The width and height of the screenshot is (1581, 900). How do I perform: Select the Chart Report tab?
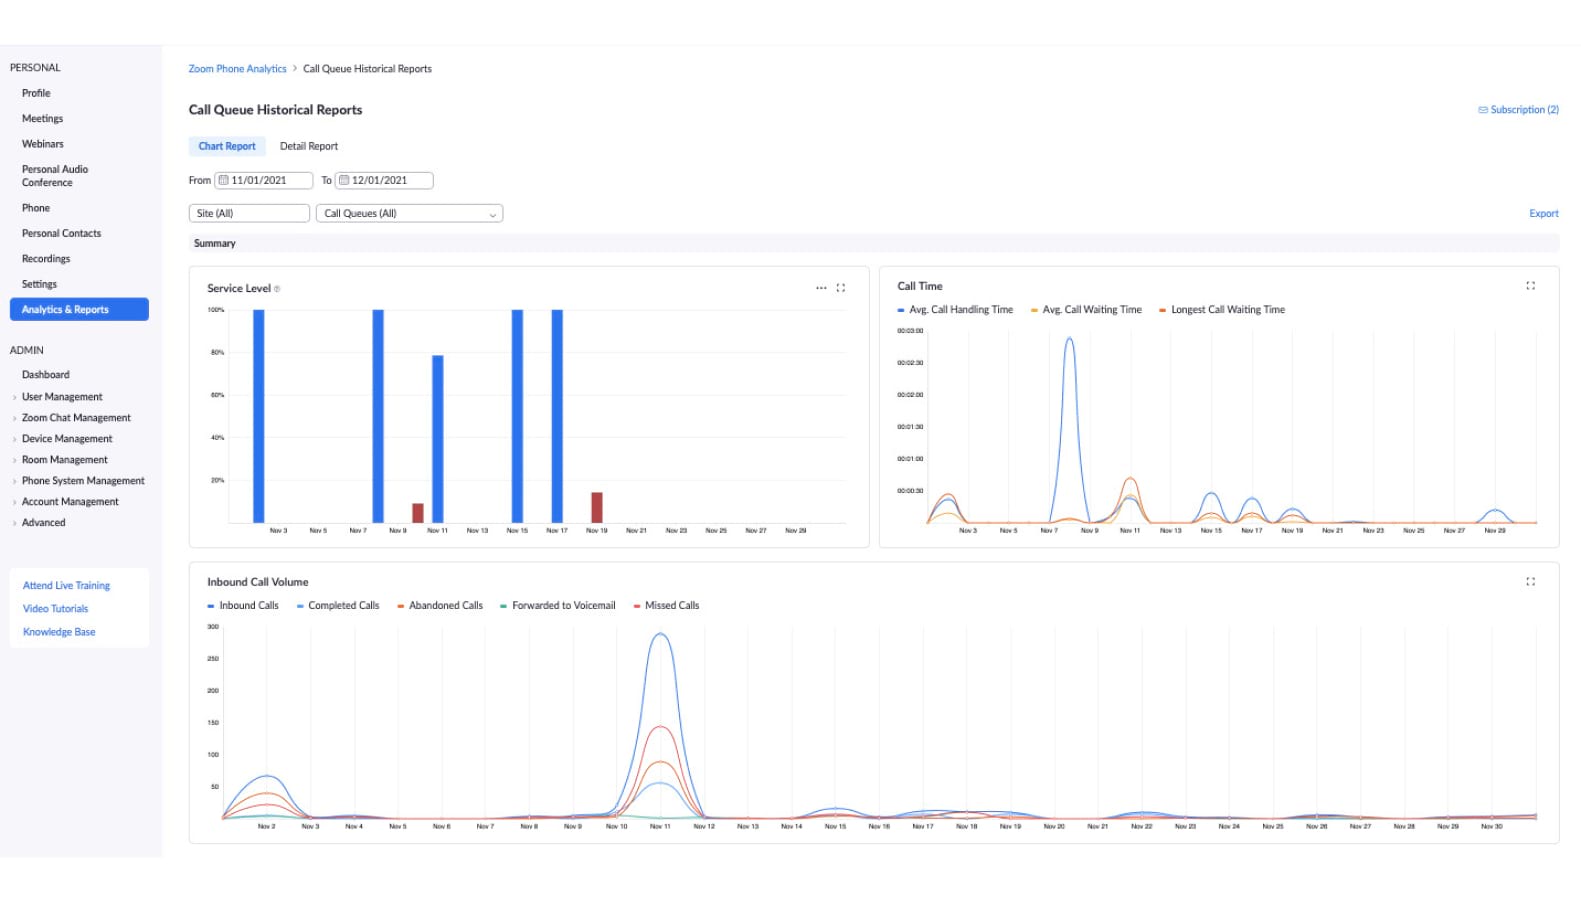pyautogui.click(x=227, y=146)
